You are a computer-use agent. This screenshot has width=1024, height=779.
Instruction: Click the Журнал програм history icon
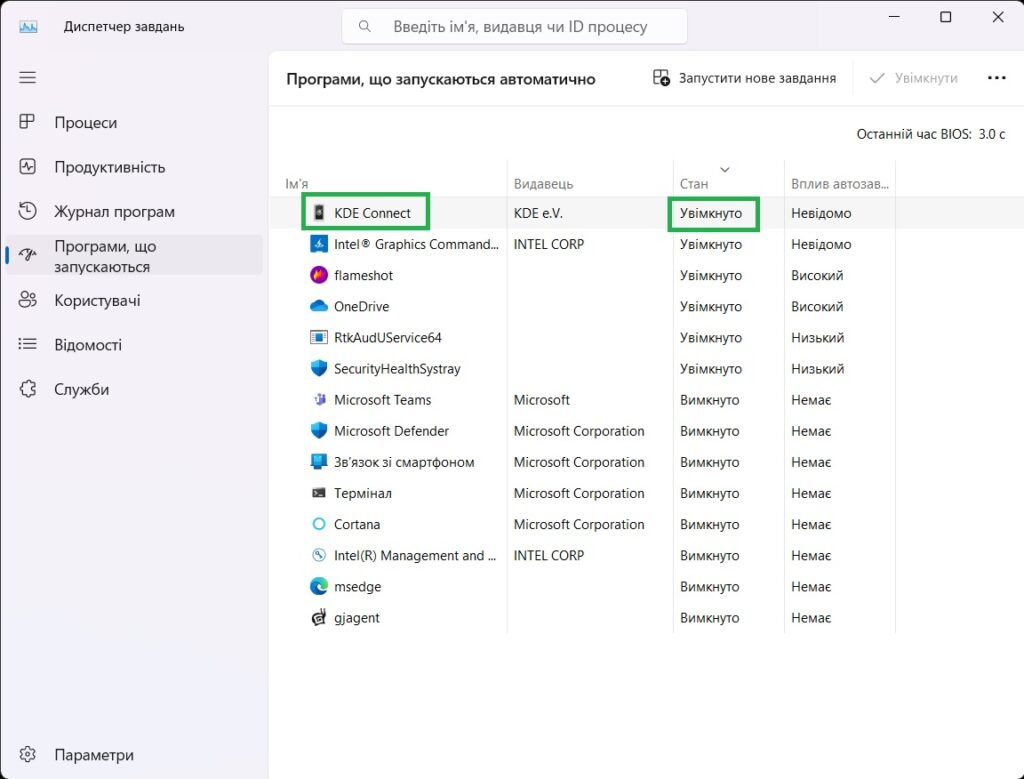click(x=27, y=211)
